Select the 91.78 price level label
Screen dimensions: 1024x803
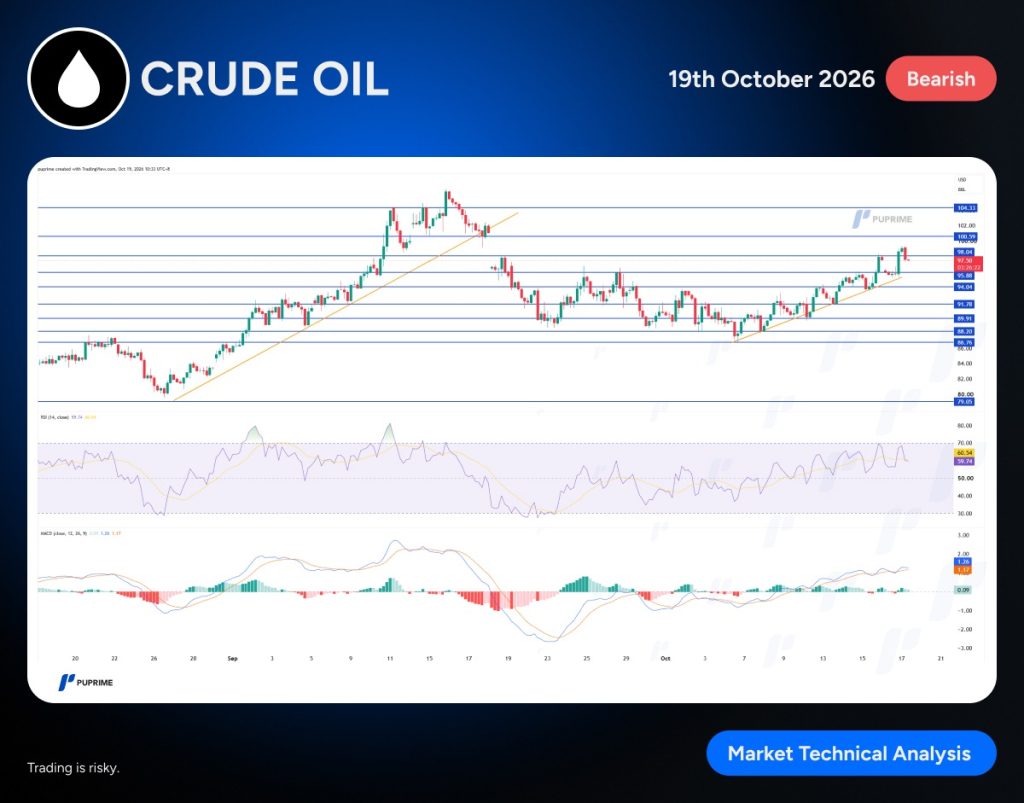(x=964, y=304)
